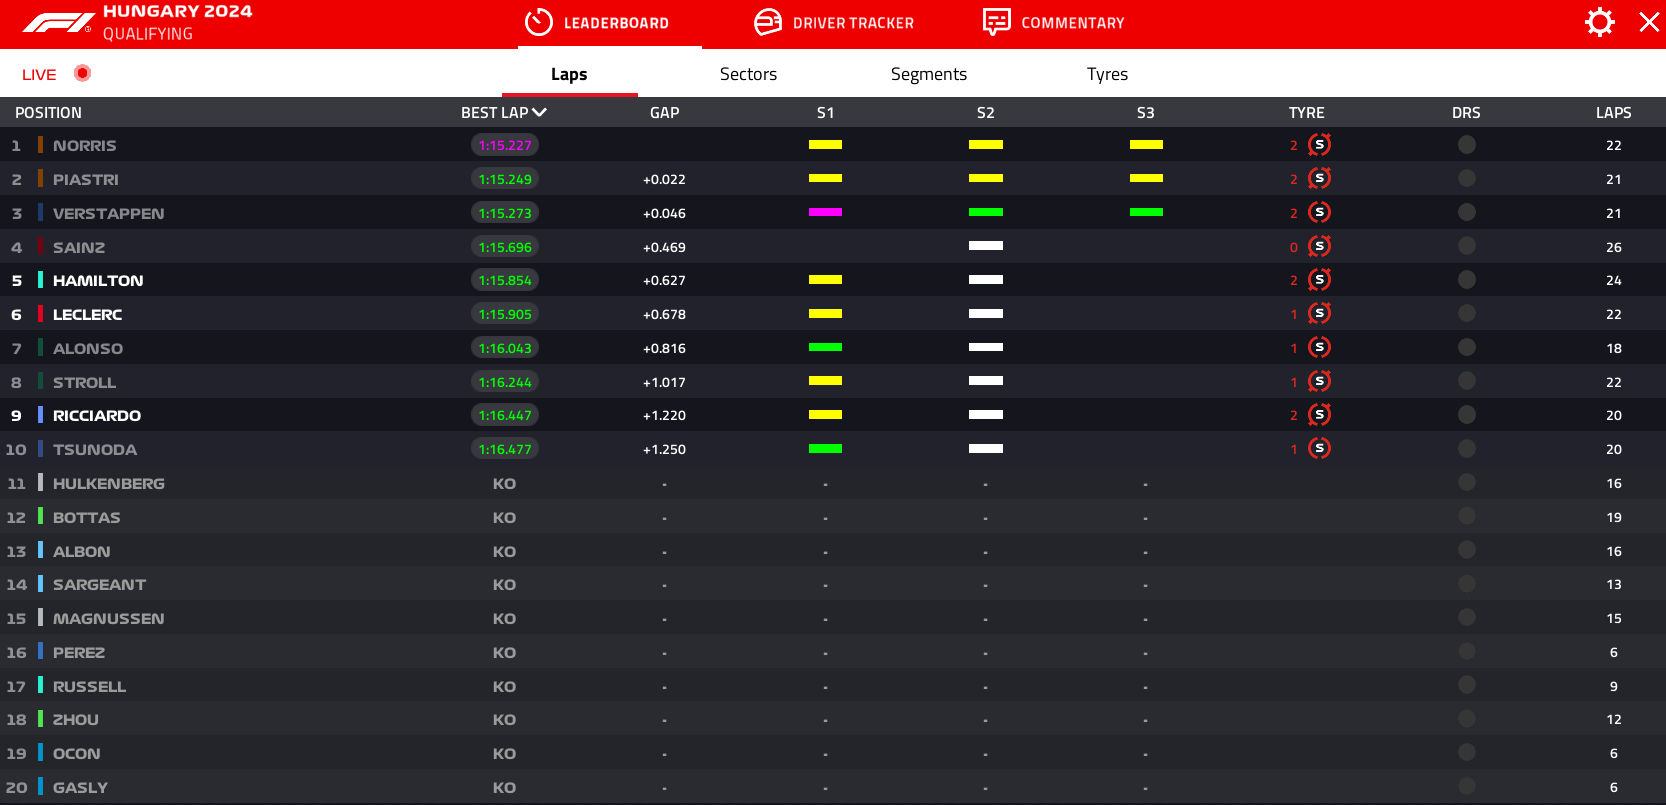Screen dimensions: 1666x805
Task: Click the POSITION column header
Action: 48,113
